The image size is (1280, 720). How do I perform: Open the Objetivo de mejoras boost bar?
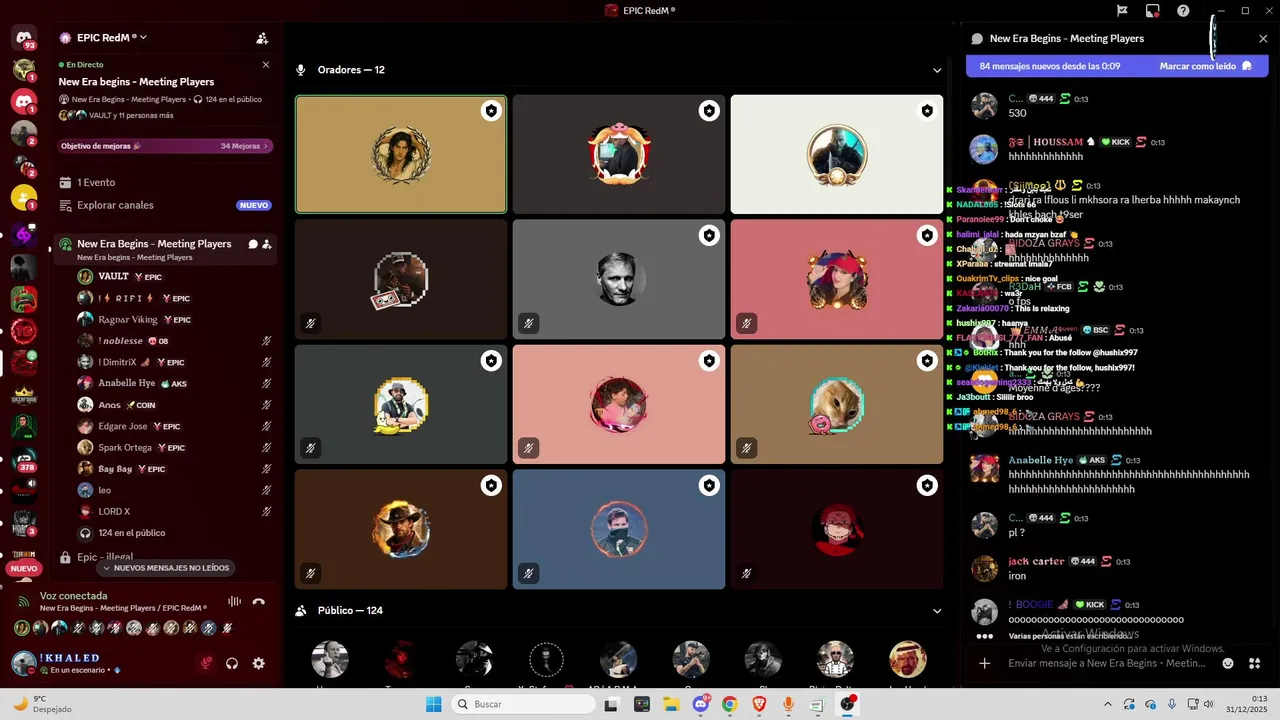tap(165, 146)
